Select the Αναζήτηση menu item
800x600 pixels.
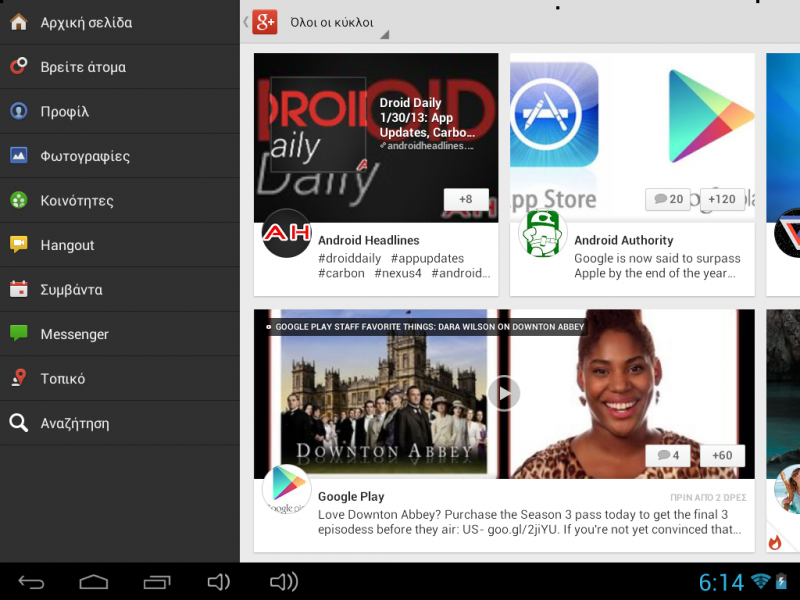(119, 423)
